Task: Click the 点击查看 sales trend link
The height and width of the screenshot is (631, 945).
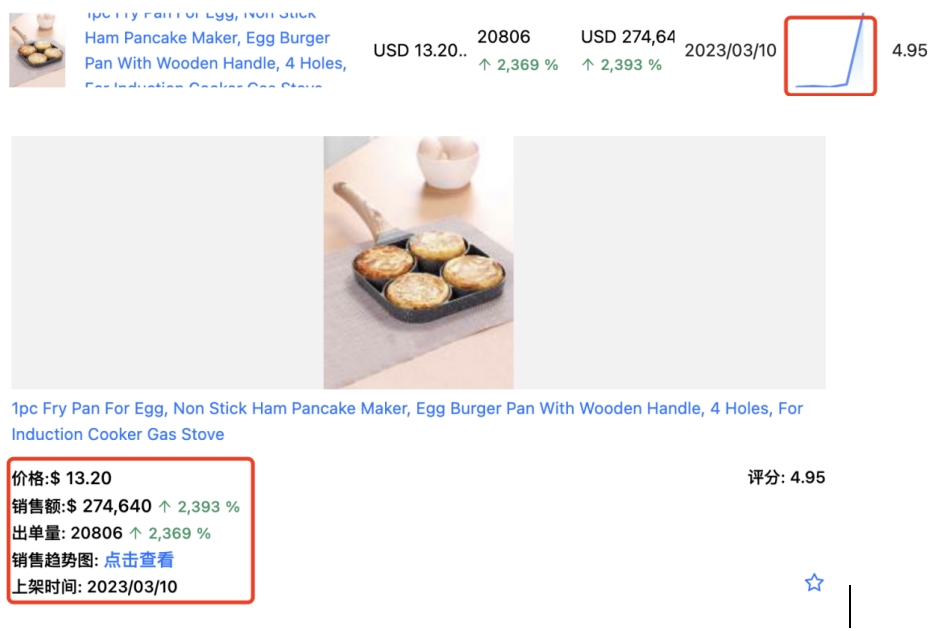Action: click(x=139, y=560)
